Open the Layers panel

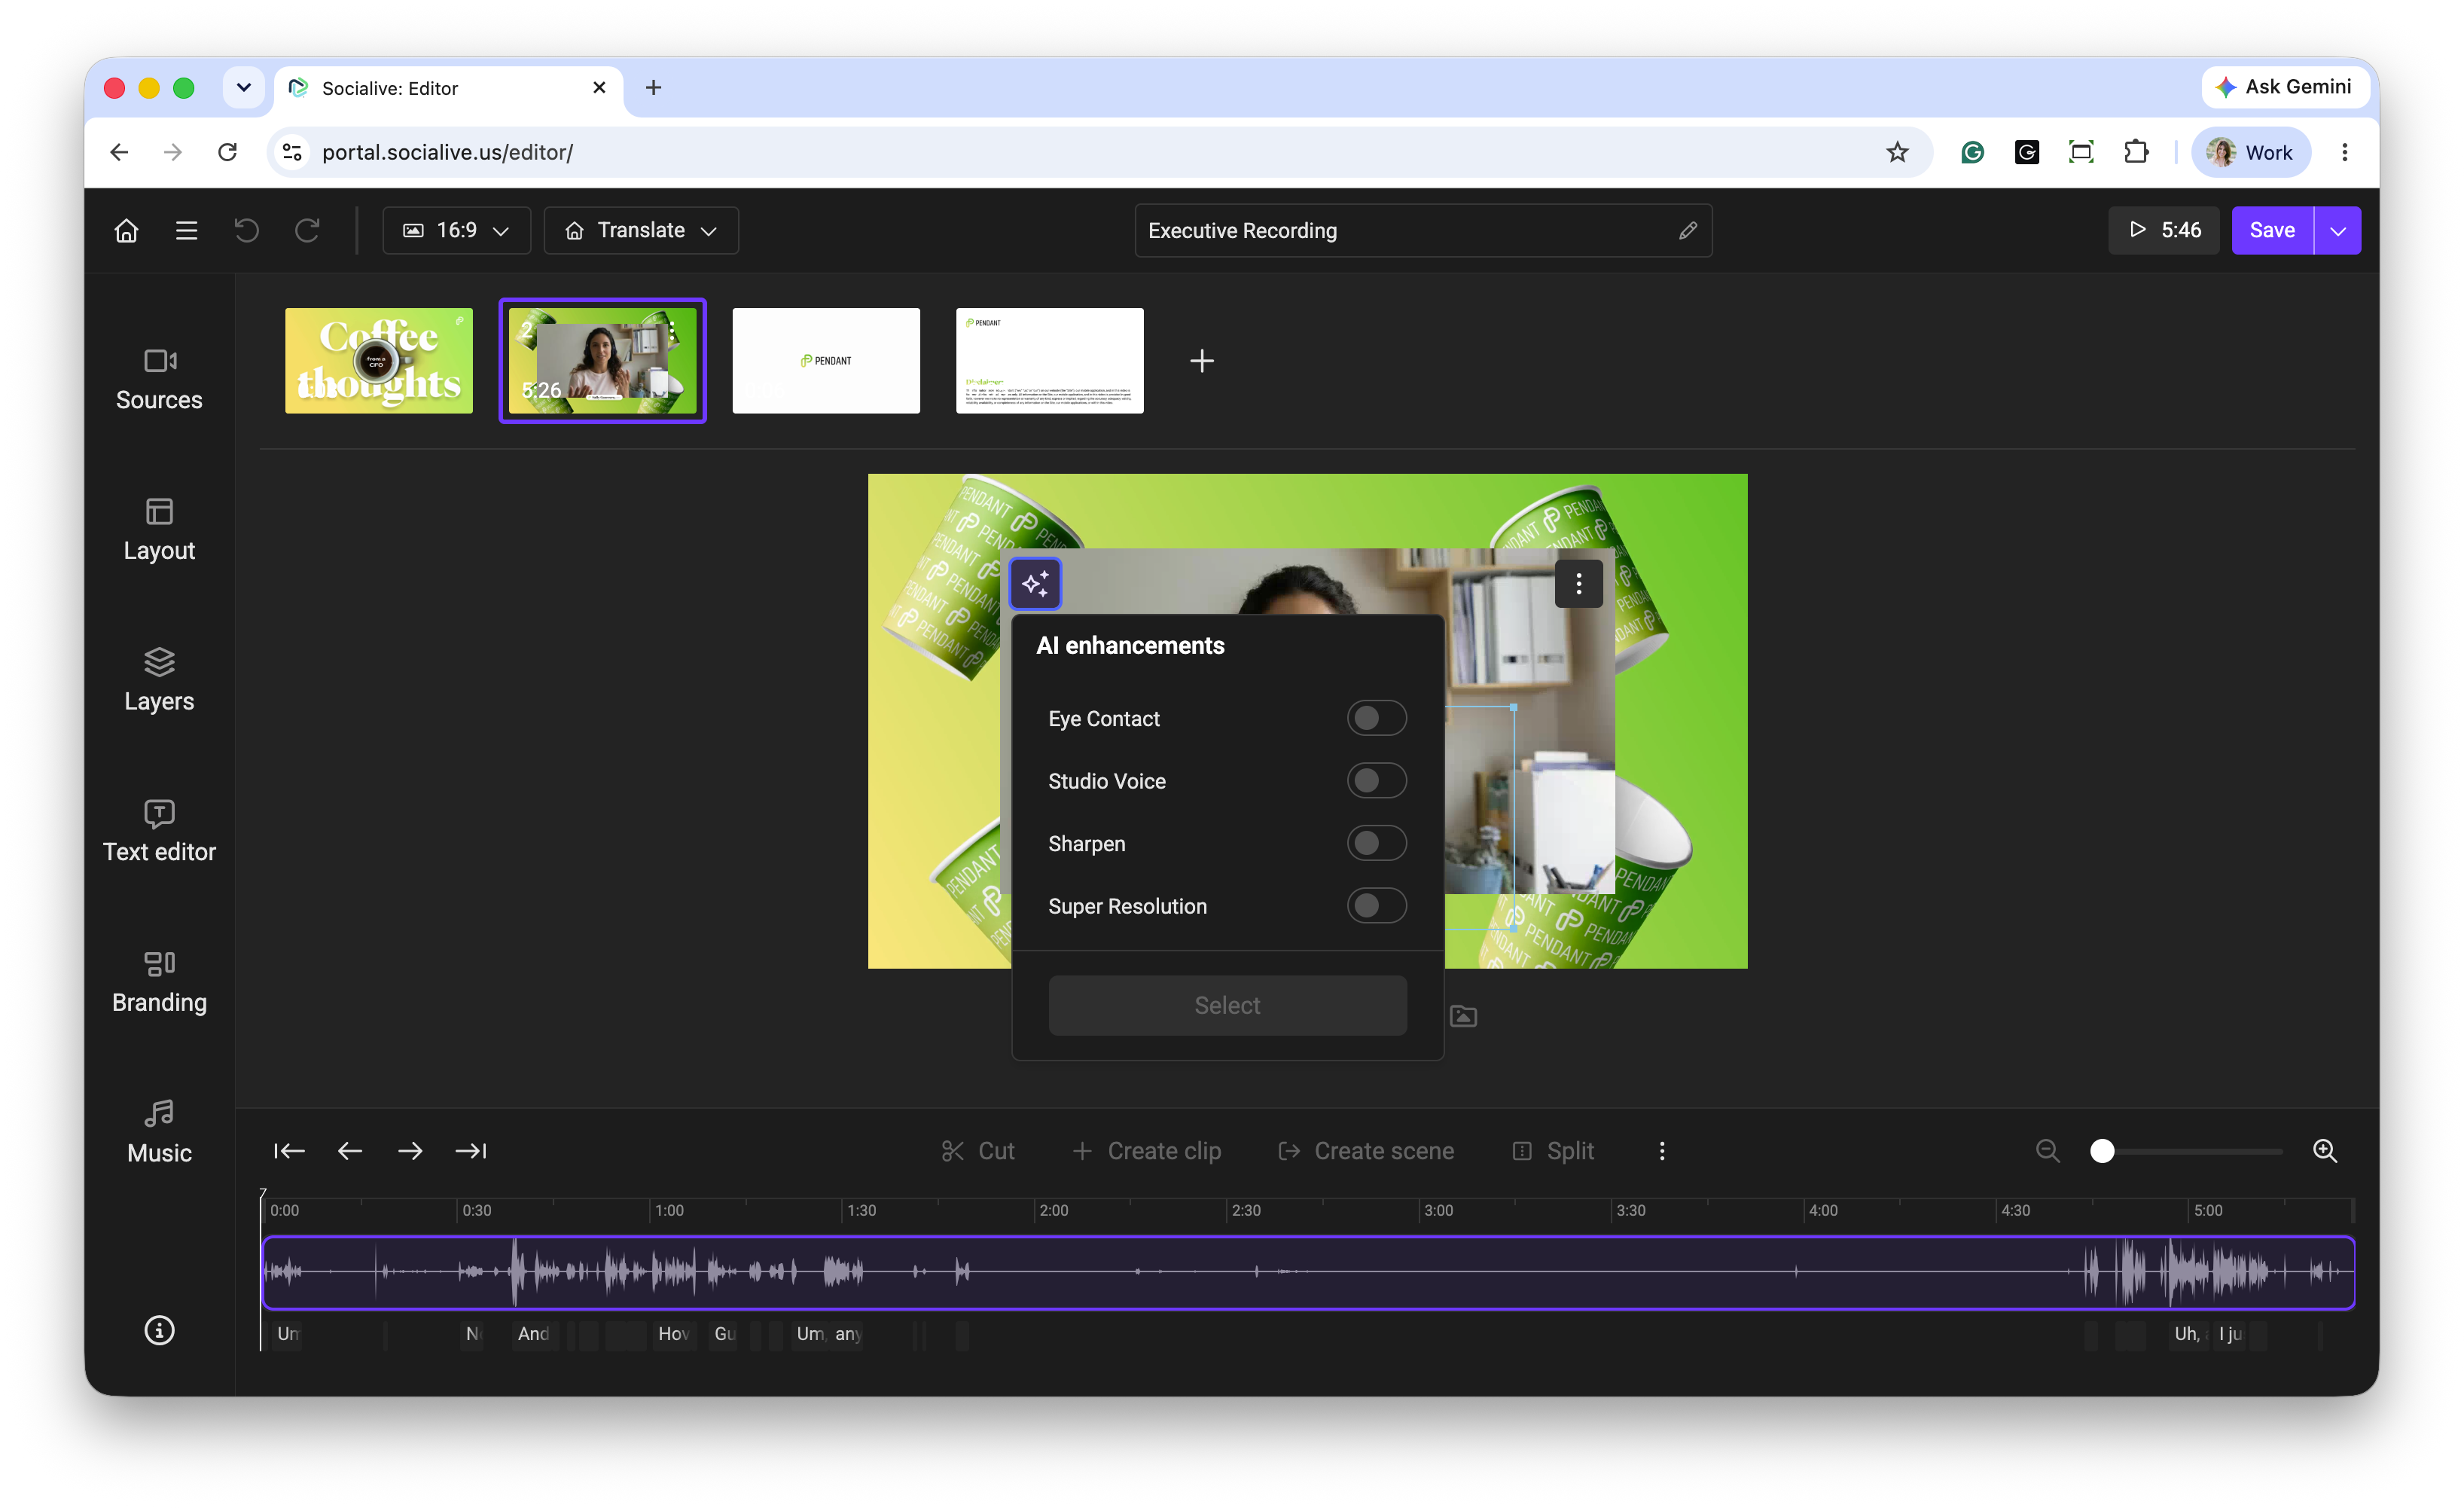coord(159,681)
